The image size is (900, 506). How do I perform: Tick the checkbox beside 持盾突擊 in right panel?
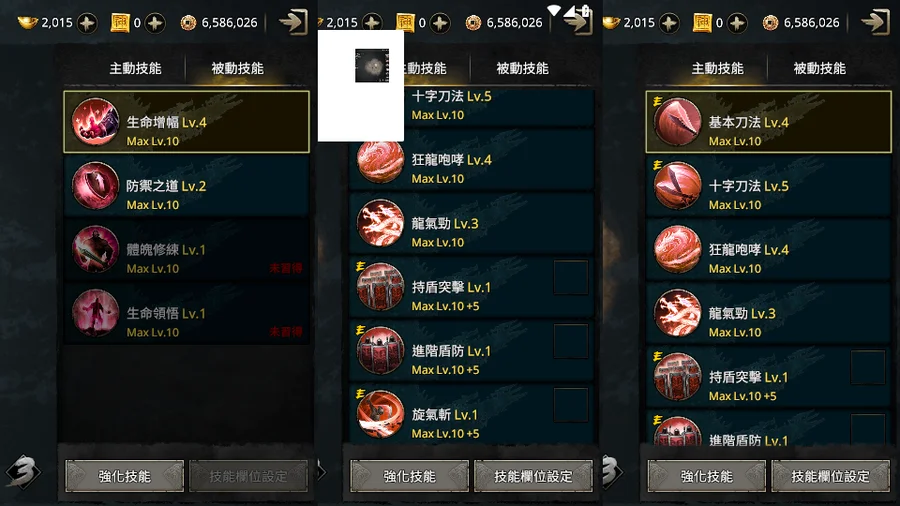coord(867,368)
